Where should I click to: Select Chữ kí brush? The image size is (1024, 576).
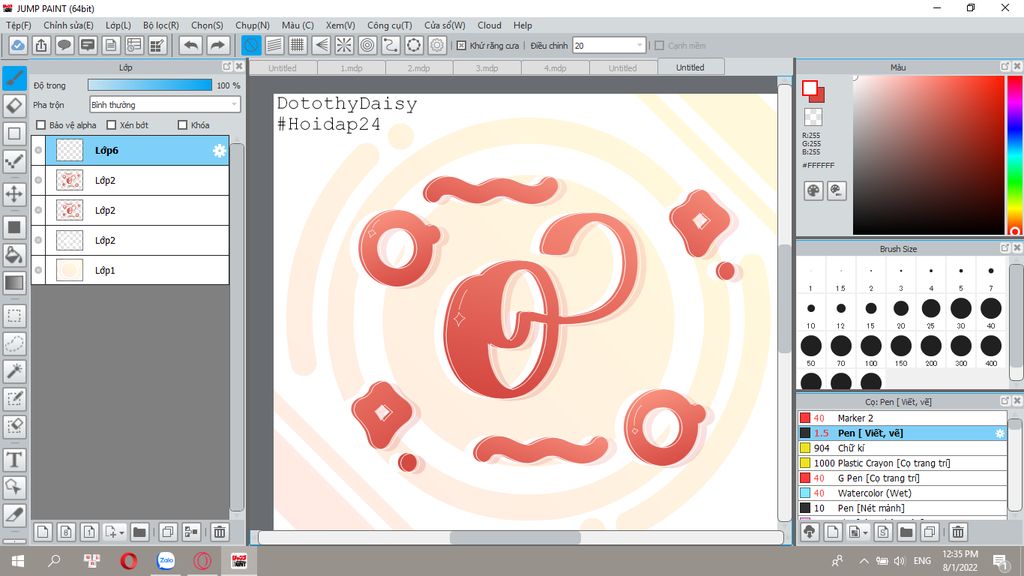pyautogui.click(x=903, y=448)
